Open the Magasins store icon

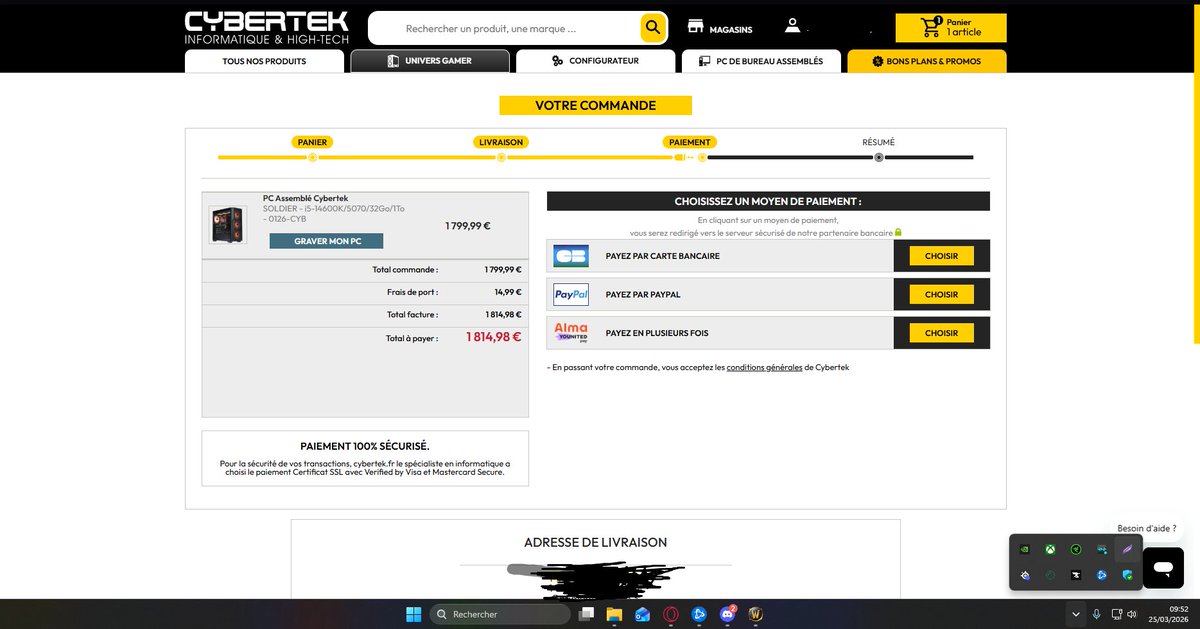point(697,26)
